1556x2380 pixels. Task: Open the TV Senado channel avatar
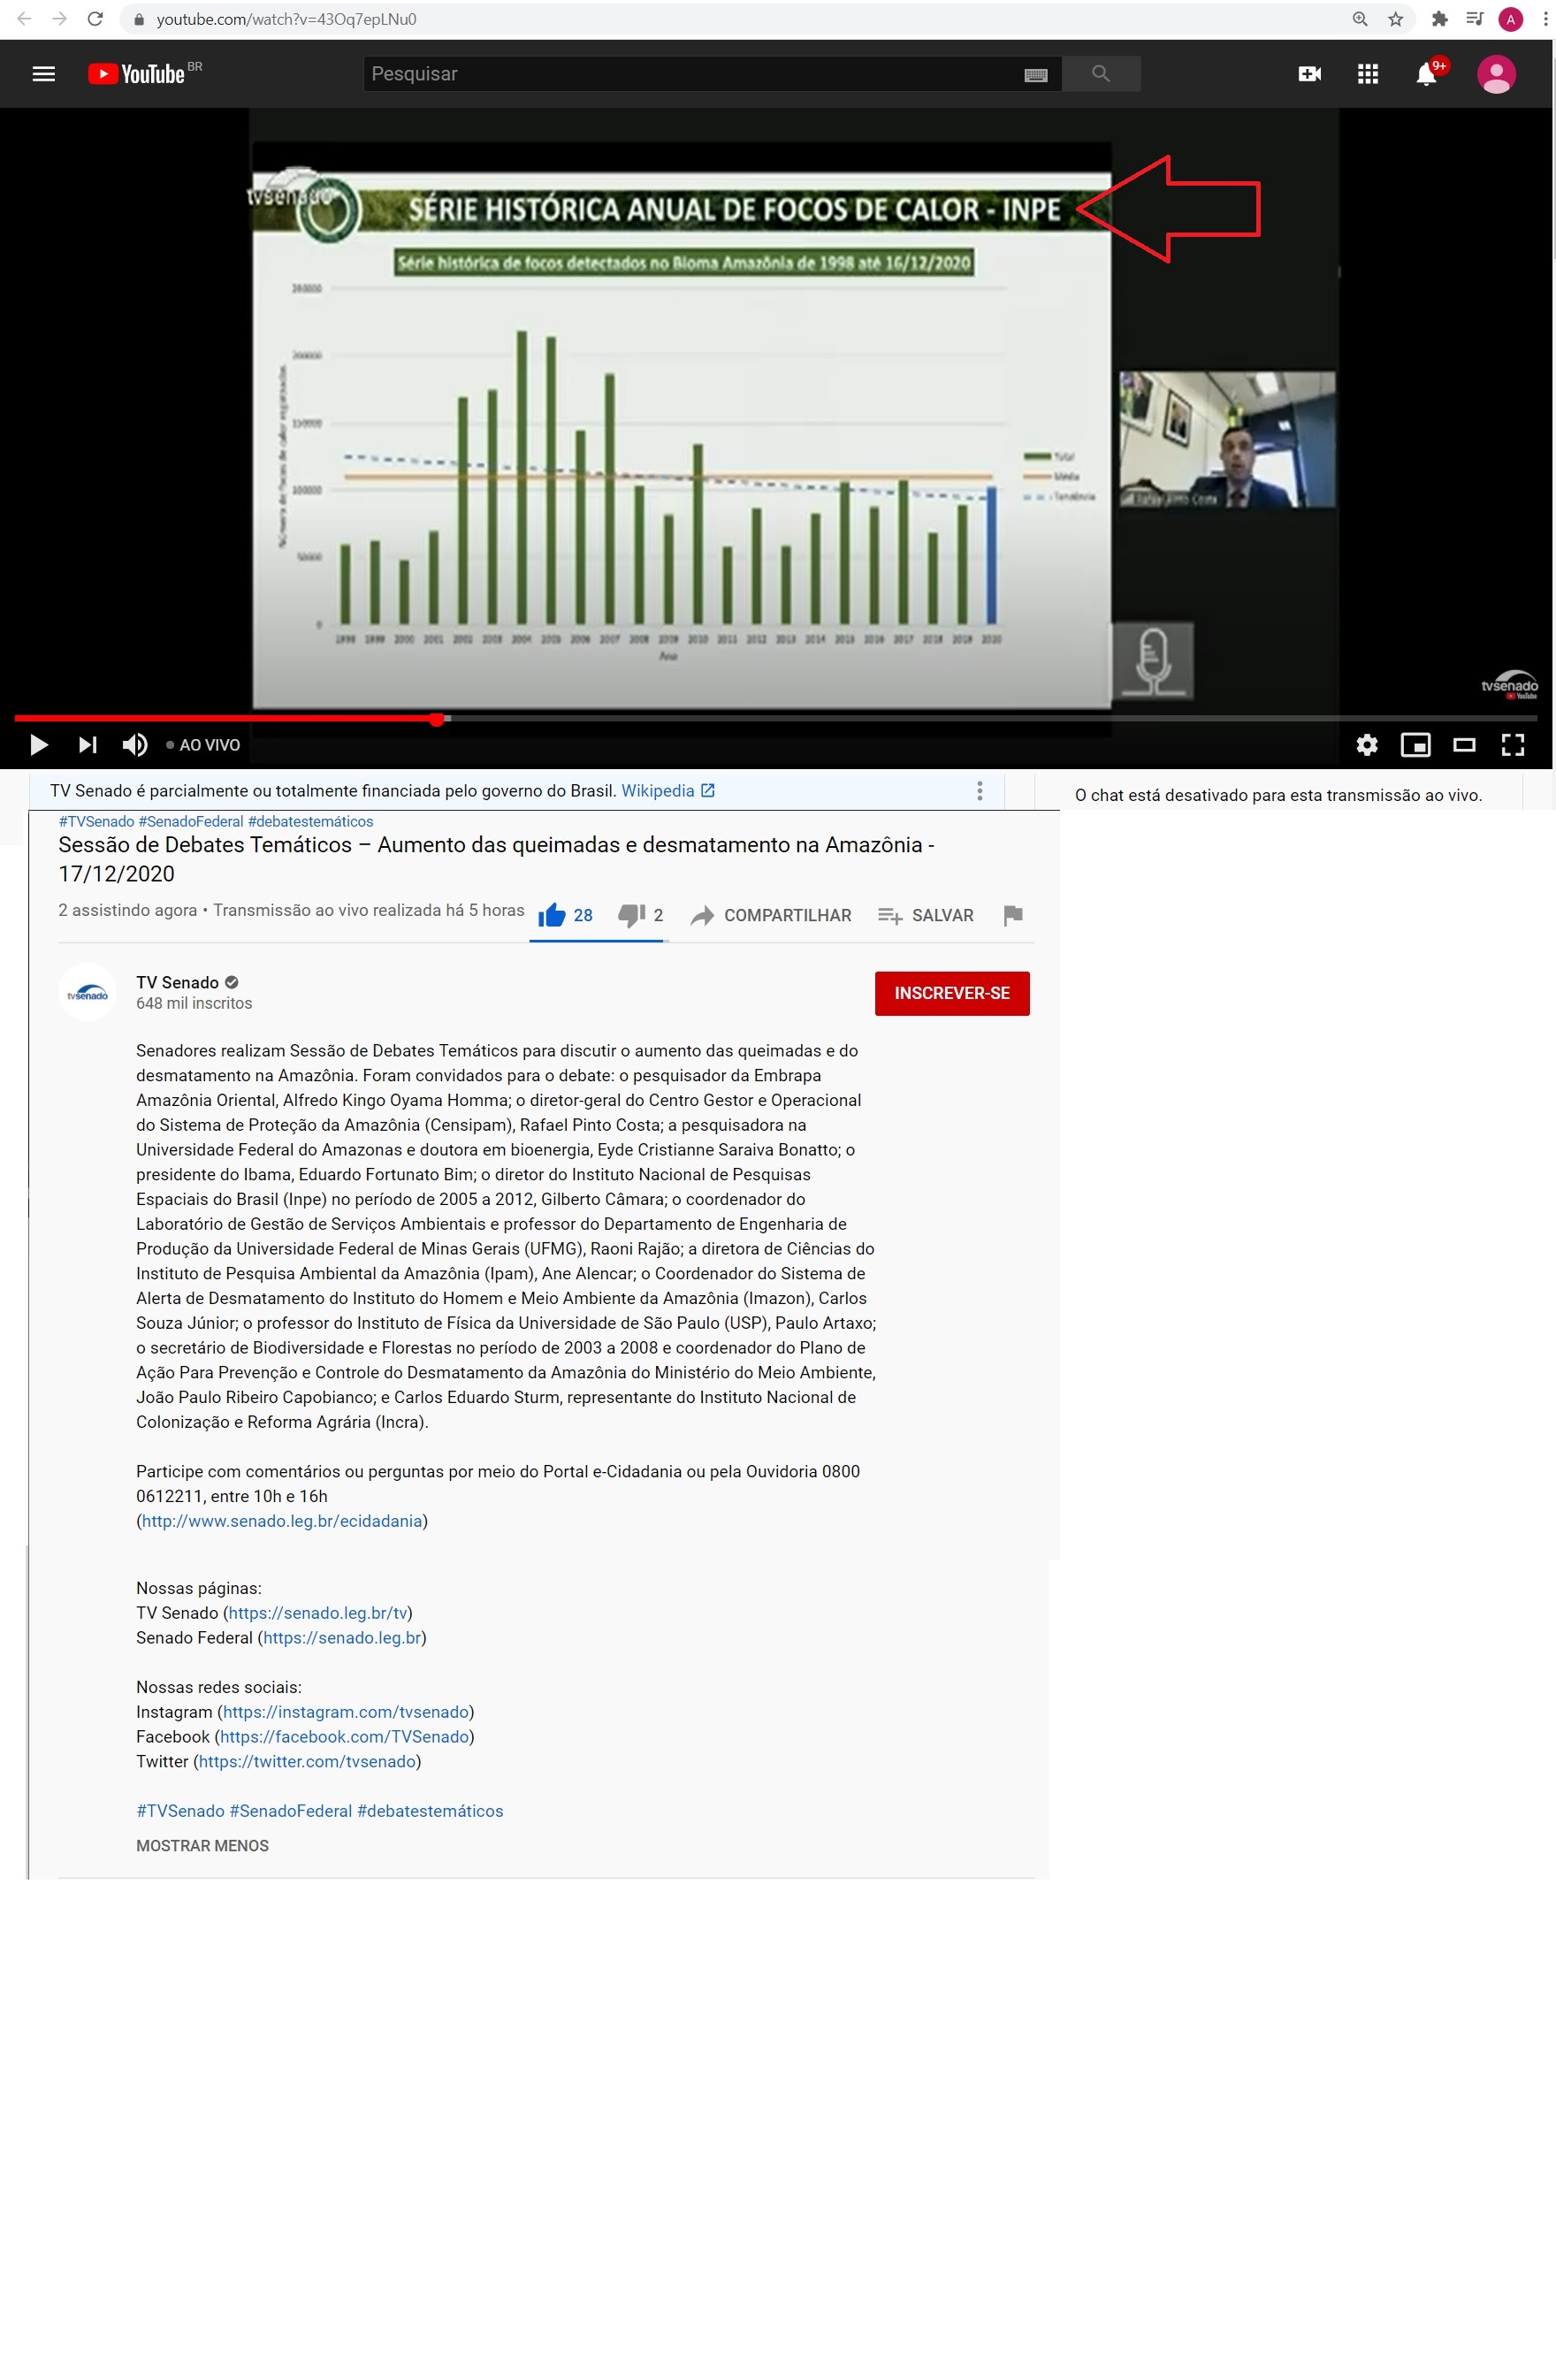click(x=88, y=992)
